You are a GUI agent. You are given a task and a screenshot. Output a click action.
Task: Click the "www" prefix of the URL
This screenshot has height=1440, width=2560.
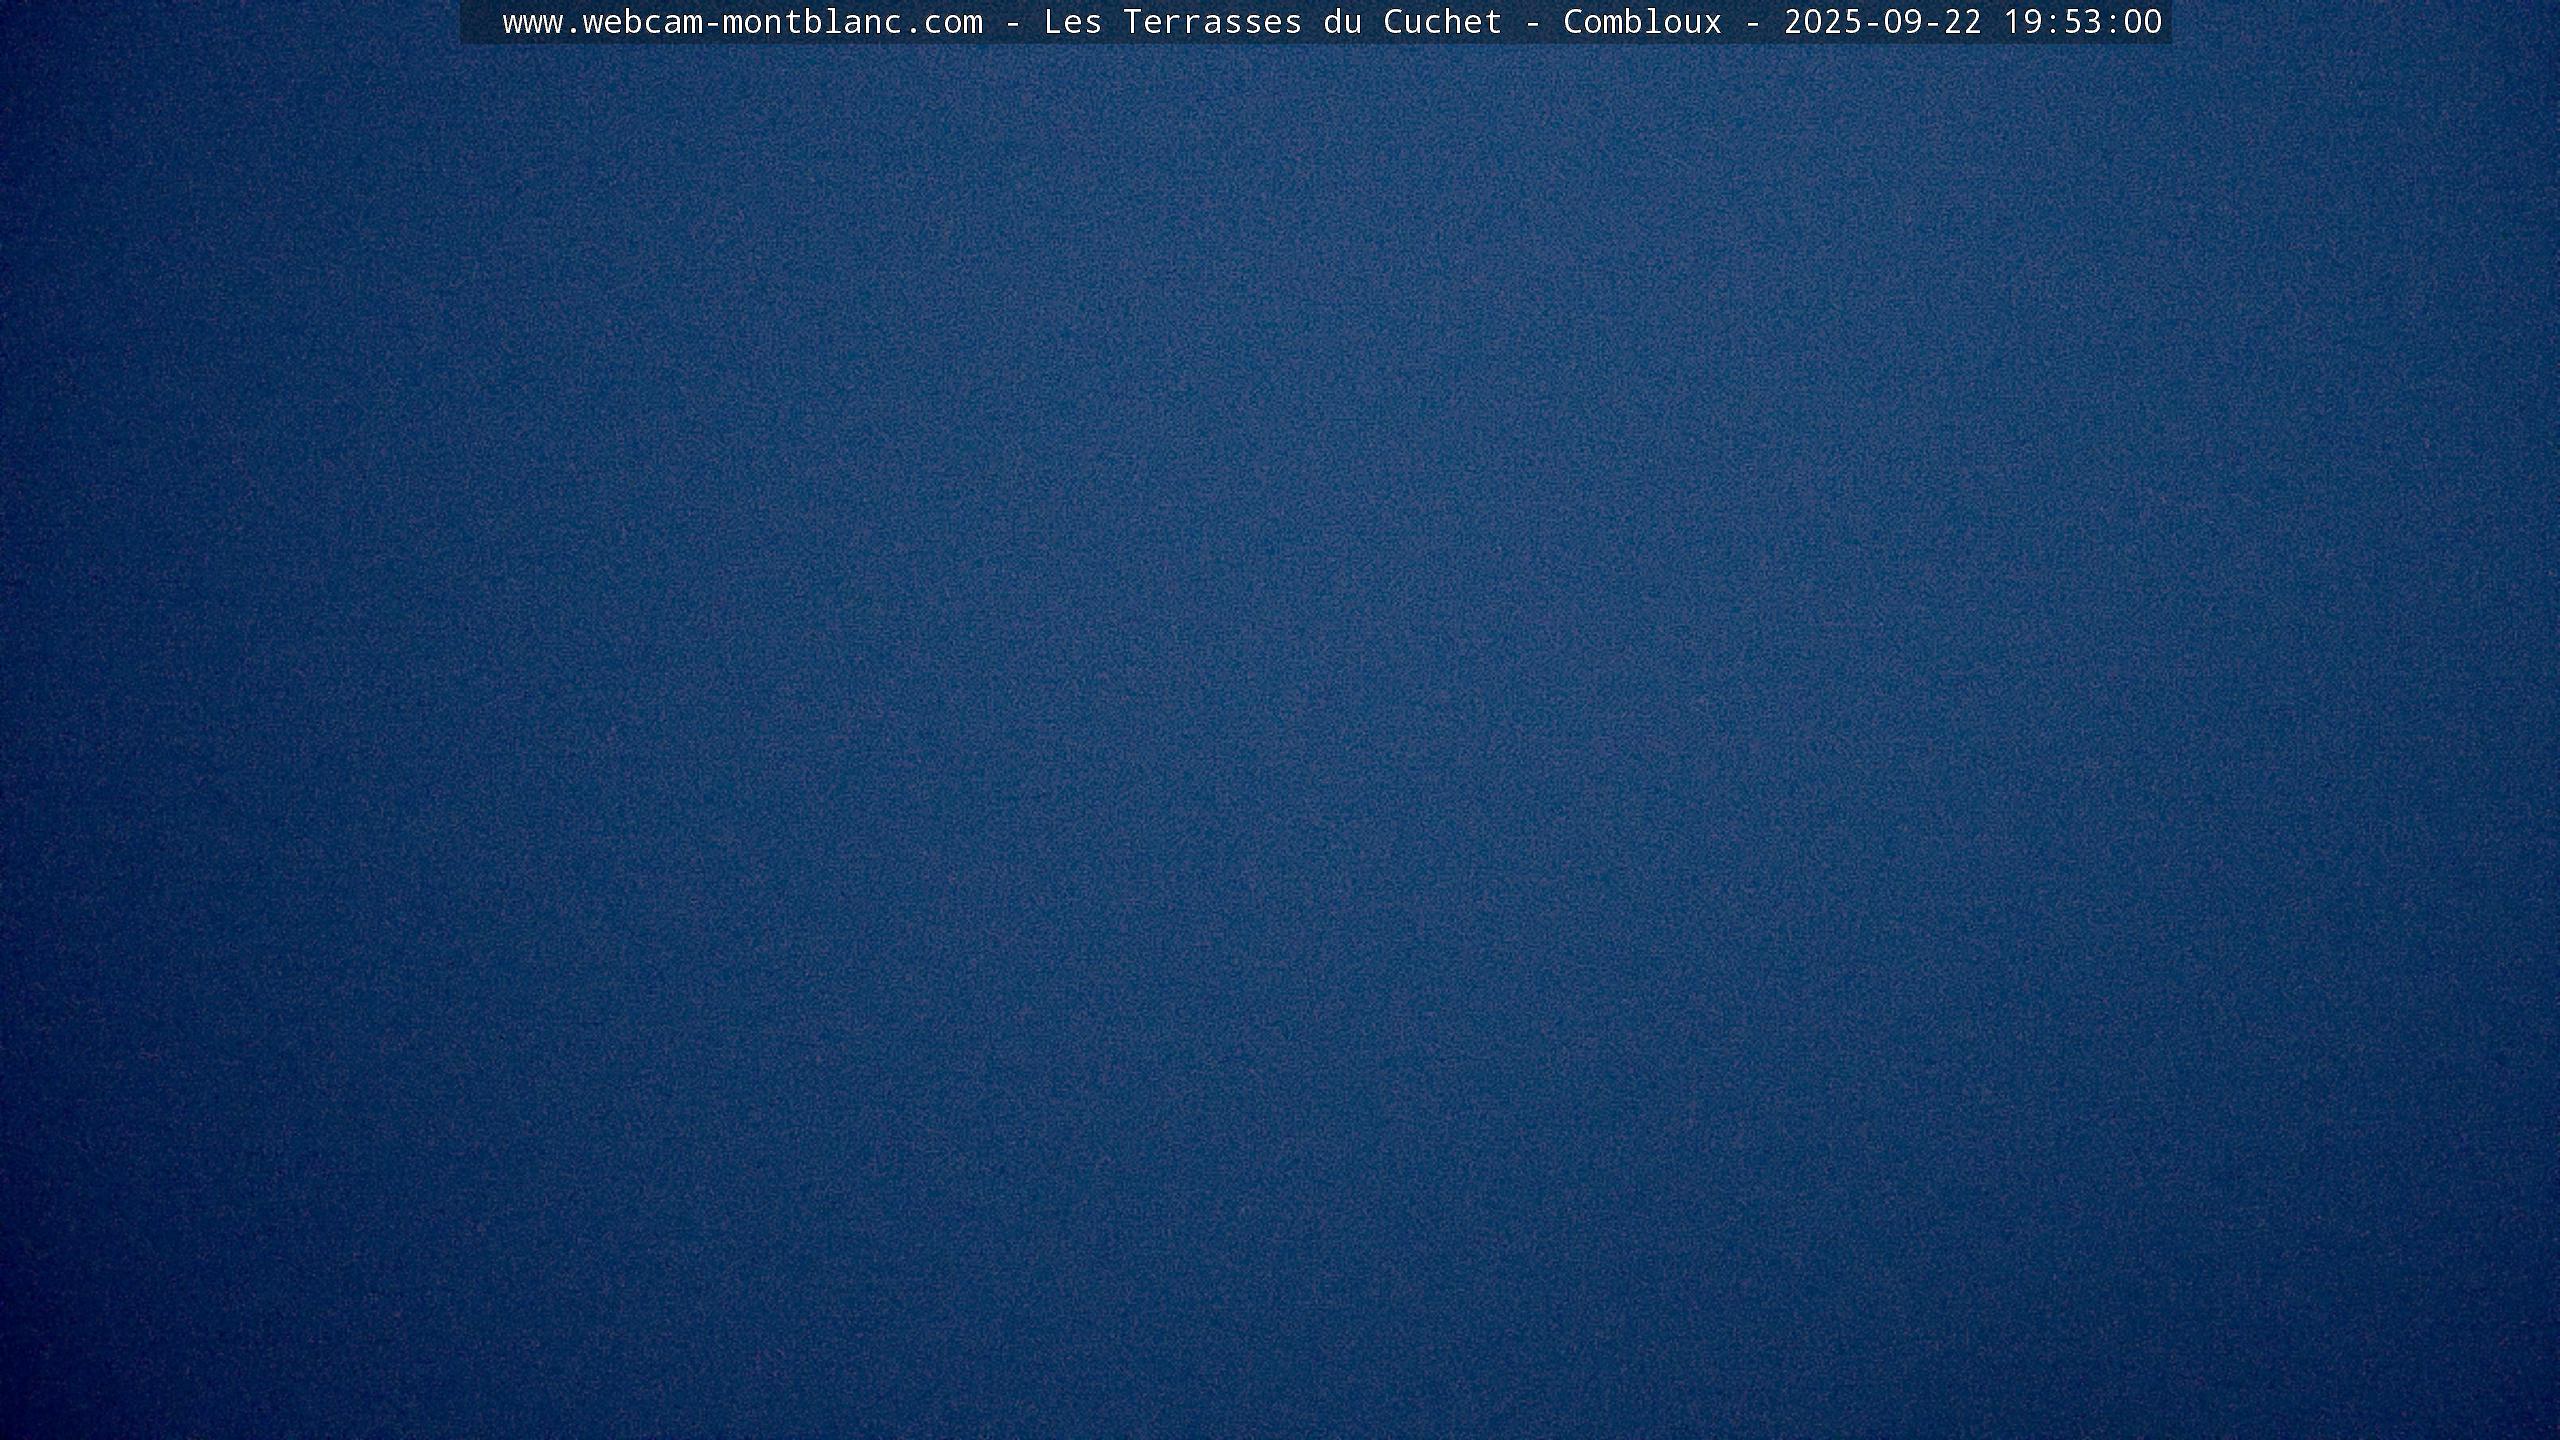(532, 22)
